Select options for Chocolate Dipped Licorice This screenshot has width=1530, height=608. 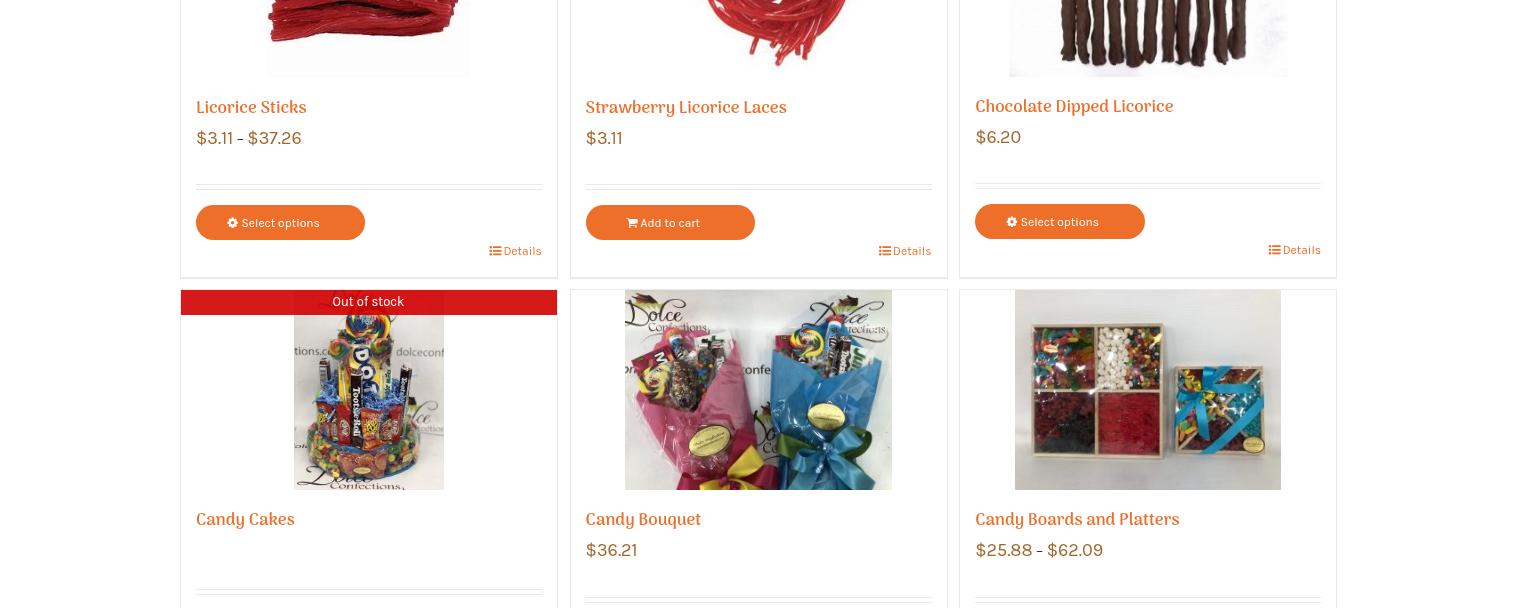point(1060,221)
